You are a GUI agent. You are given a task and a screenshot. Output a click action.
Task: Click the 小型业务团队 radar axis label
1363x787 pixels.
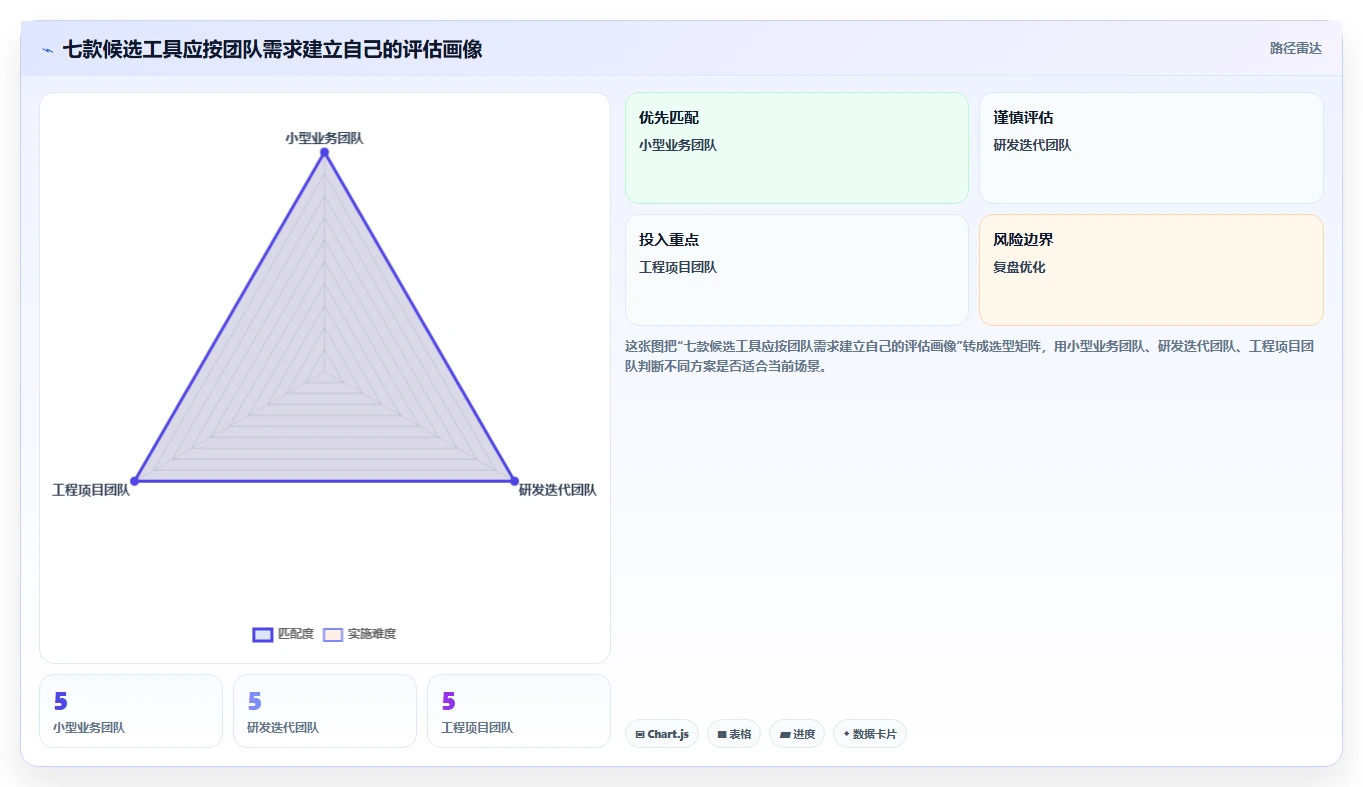pos(324,138)
